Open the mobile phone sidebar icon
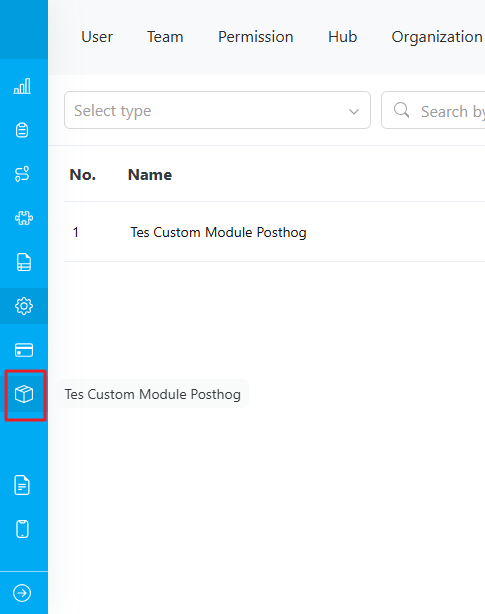Viewport: 485px width, 614px height. coord(22,529)
